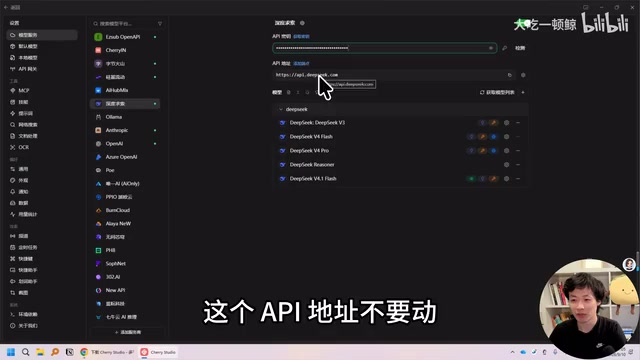This screenshot has height=360, width=640.
Task: Switch to Cherry Studio taskbar button
Action: click(158, 352)
